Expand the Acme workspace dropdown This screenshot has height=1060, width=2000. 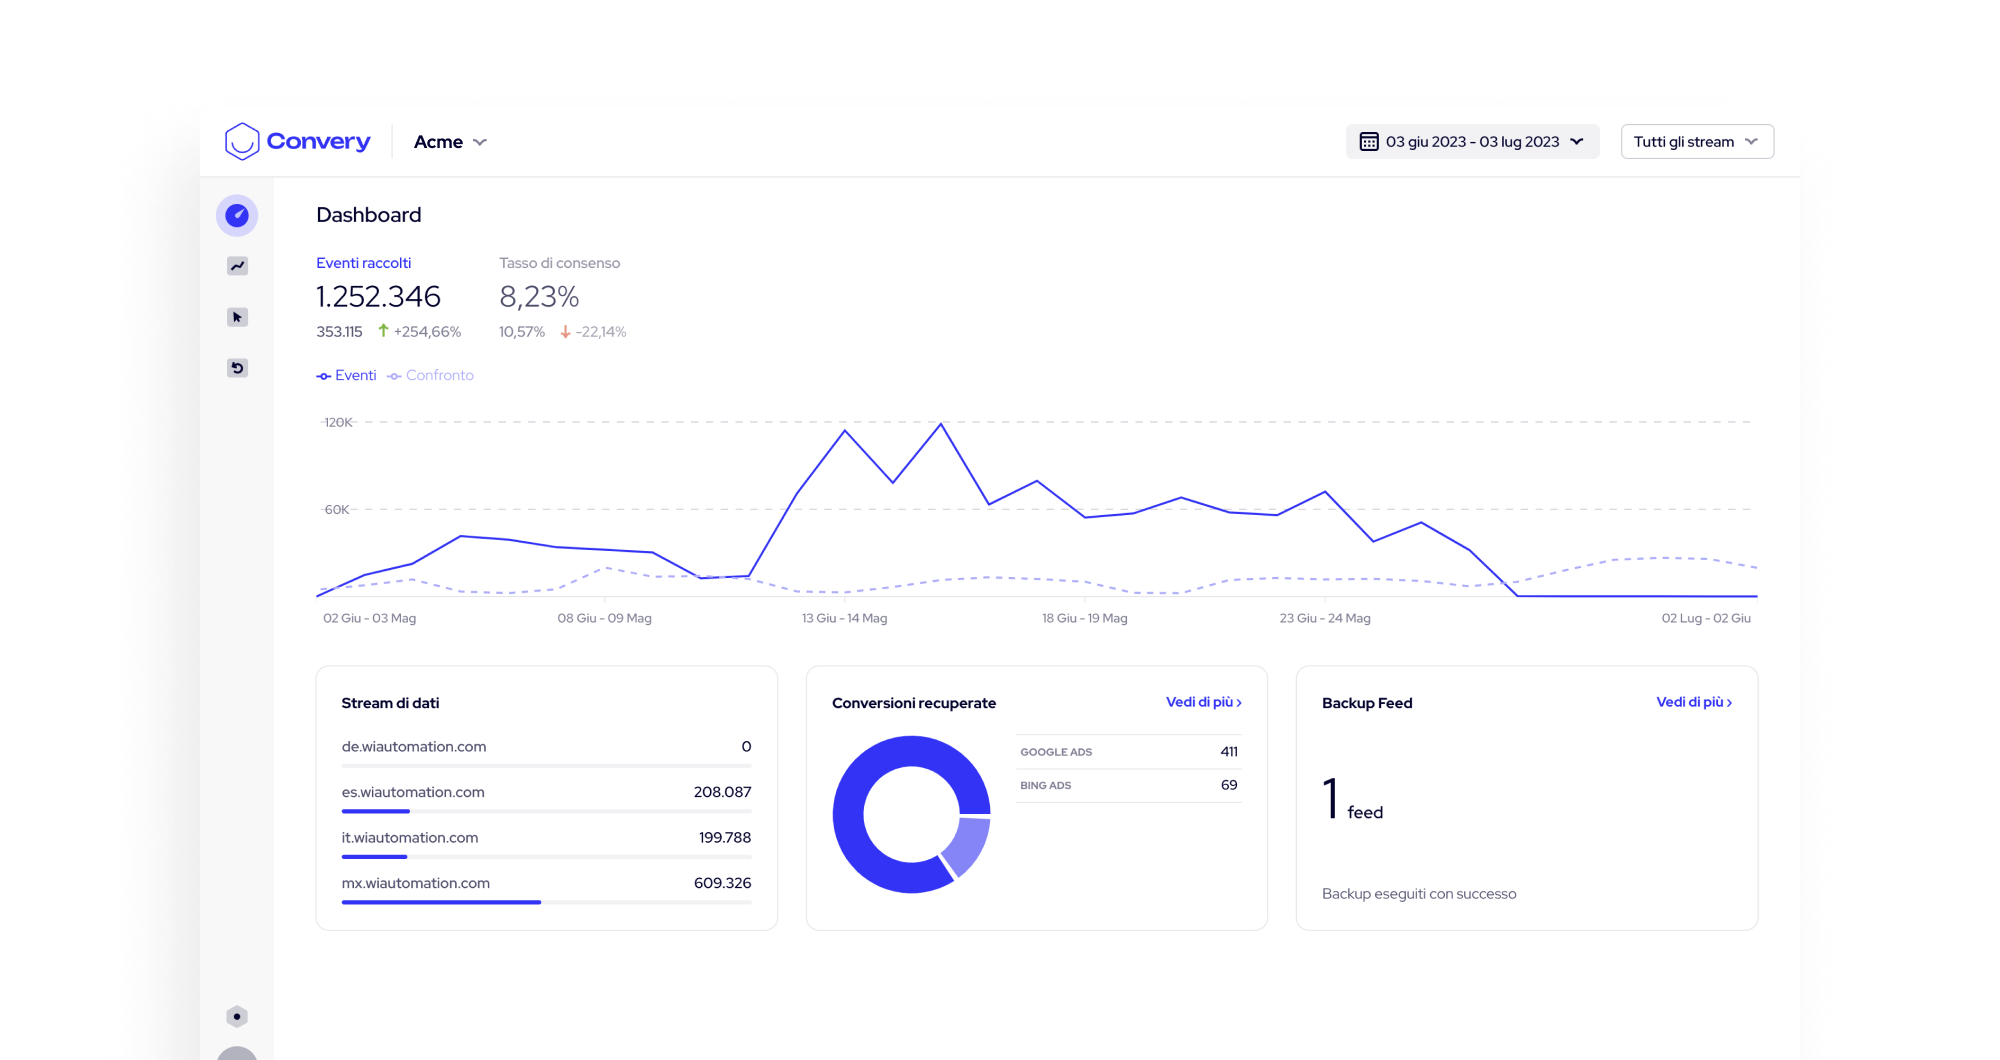pos(450,142)
